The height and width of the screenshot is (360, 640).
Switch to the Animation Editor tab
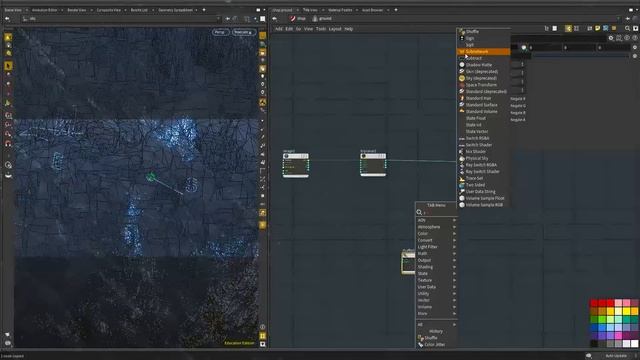point(44,10)
